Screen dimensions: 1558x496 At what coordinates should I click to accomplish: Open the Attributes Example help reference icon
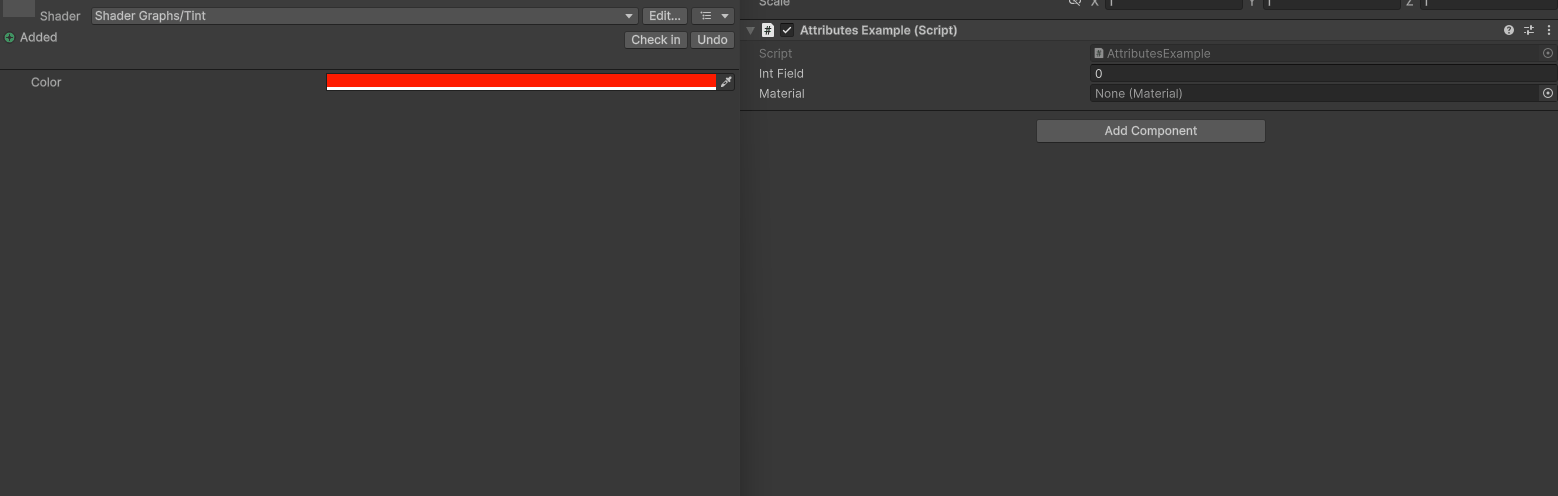(x=1509, y=30)
